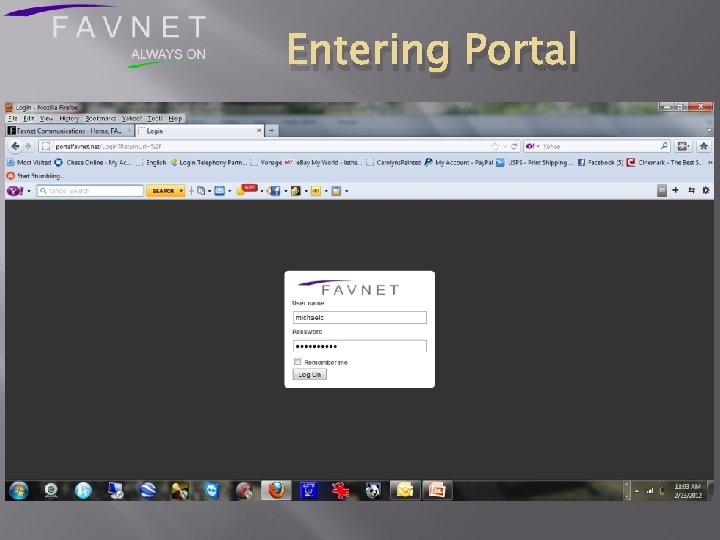
Task: Click the taskbar clock showing time
Action: (x=687, y=491)
